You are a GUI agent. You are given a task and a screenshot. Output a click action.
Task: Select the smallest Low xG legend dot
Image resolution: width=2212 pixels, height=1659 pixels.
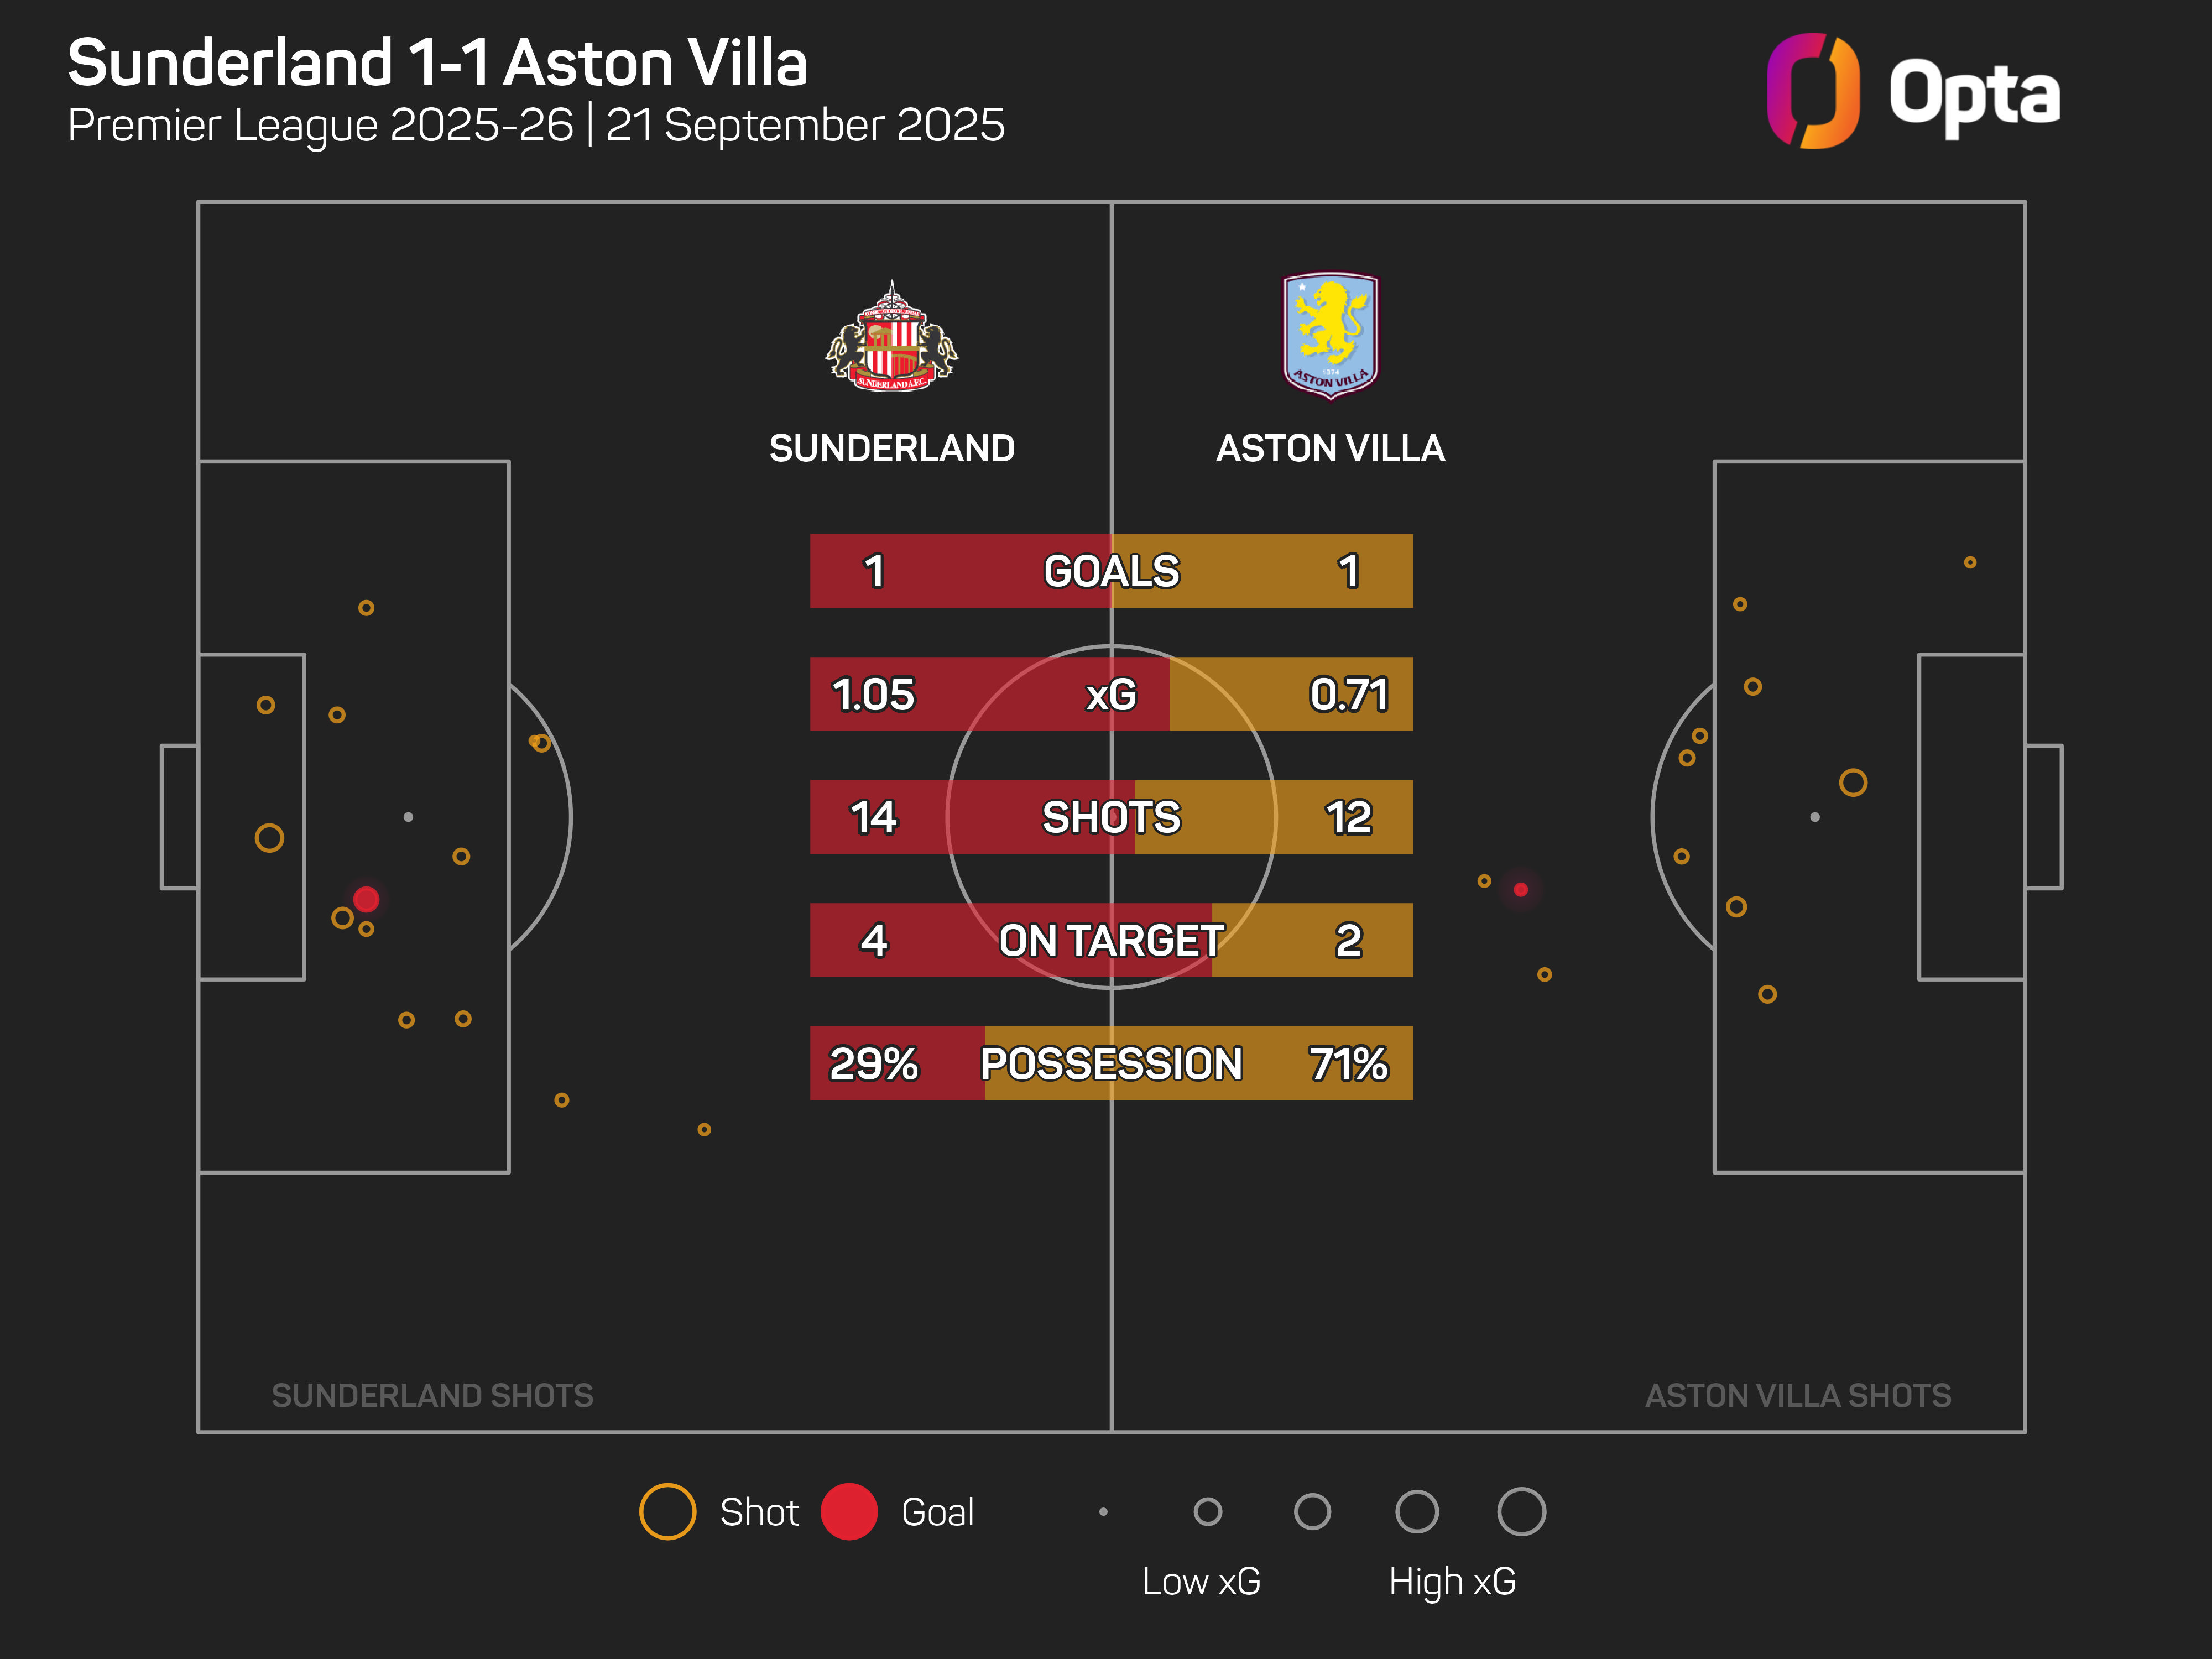[1103, 1511]
